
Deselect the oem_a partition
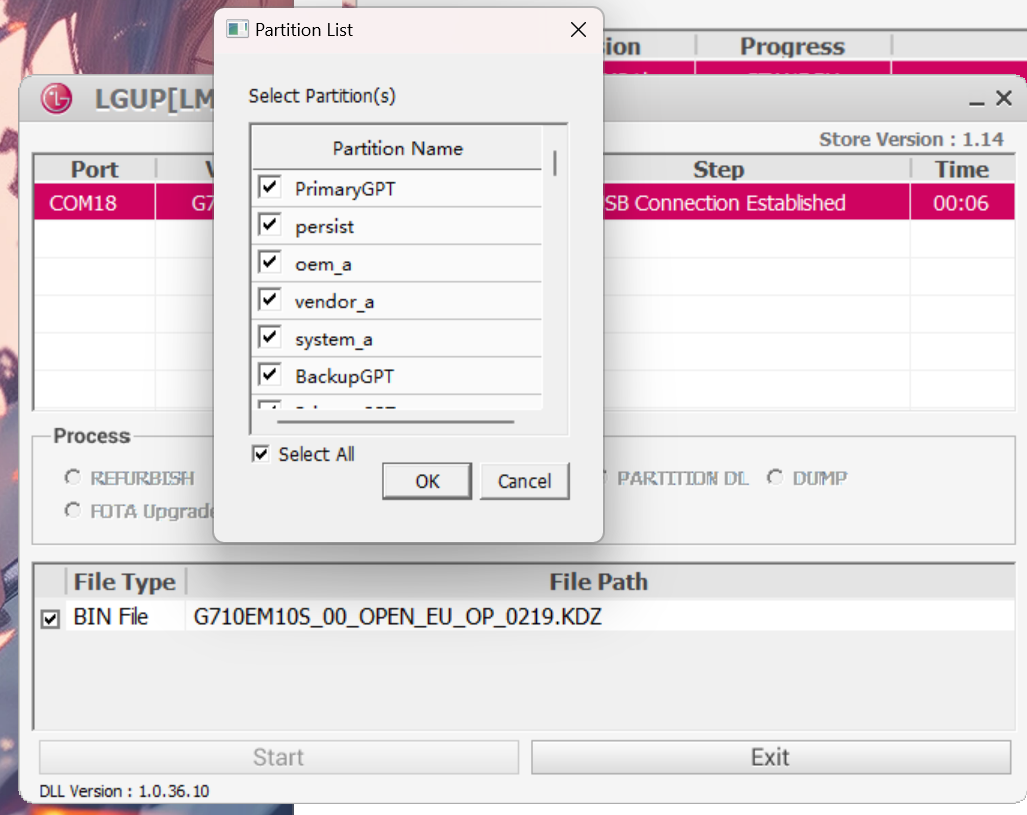[x=269, y=263]
